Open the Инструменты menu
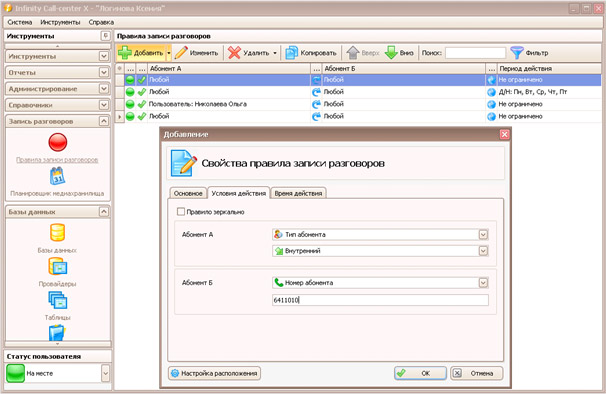 point(60,22)
